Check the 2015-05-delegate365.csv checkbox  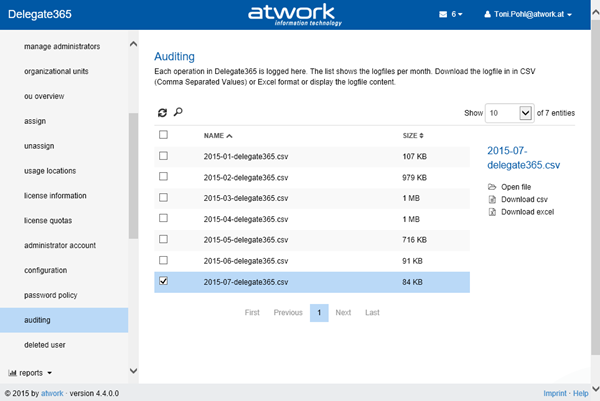(x=163, y=239)
